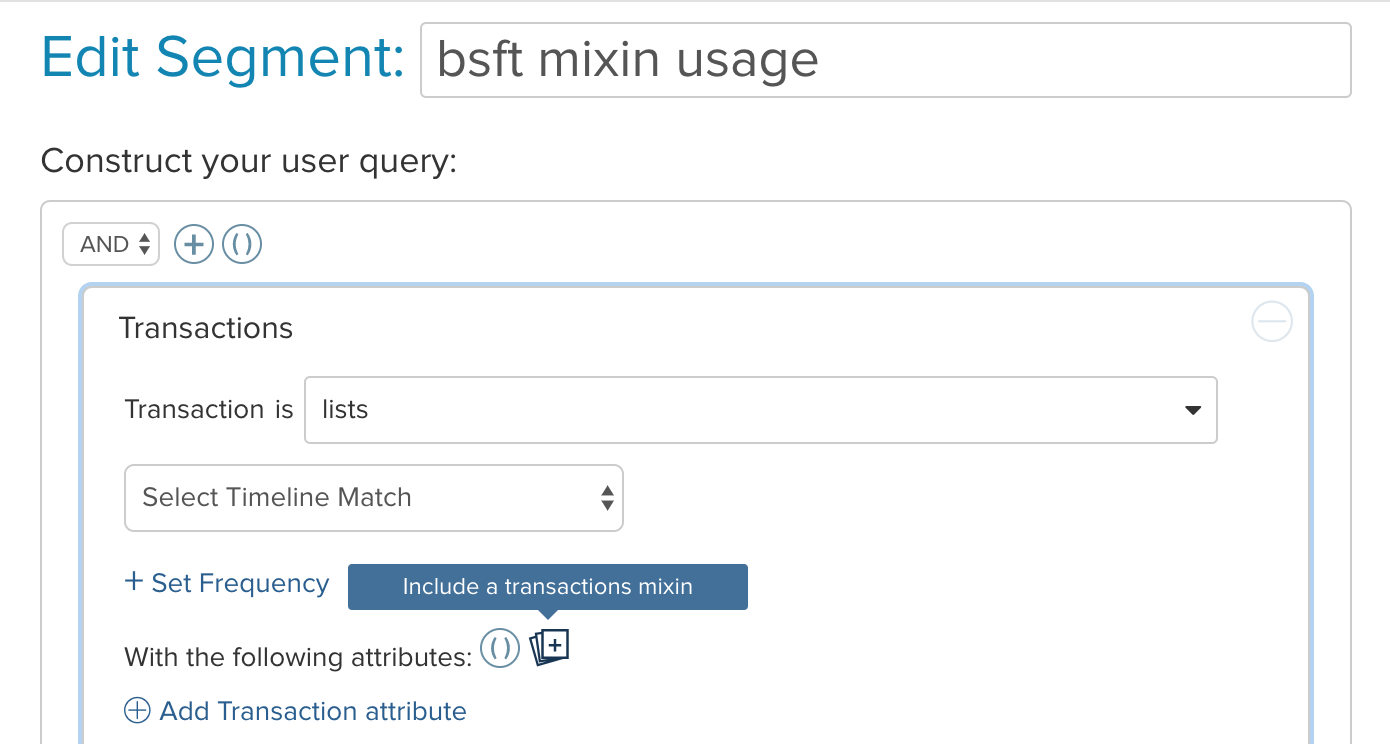This screenshot has height=744, width=1390.
Task: Add a condition with the top plus icon
Action: tap(194, 244)
